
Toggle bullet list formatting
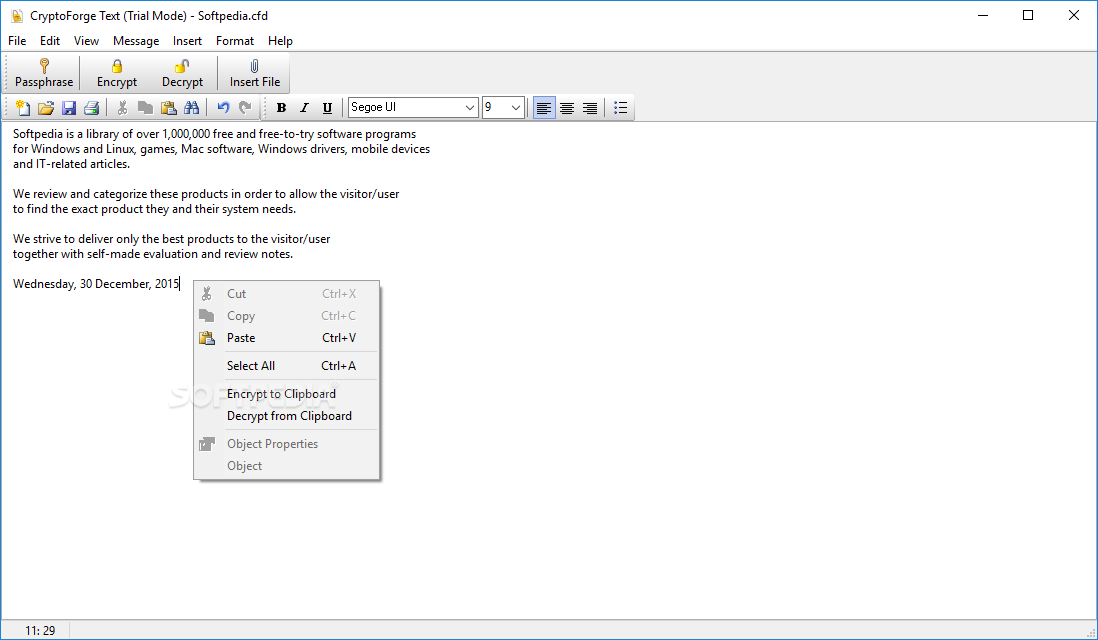[x=620, y=108]
